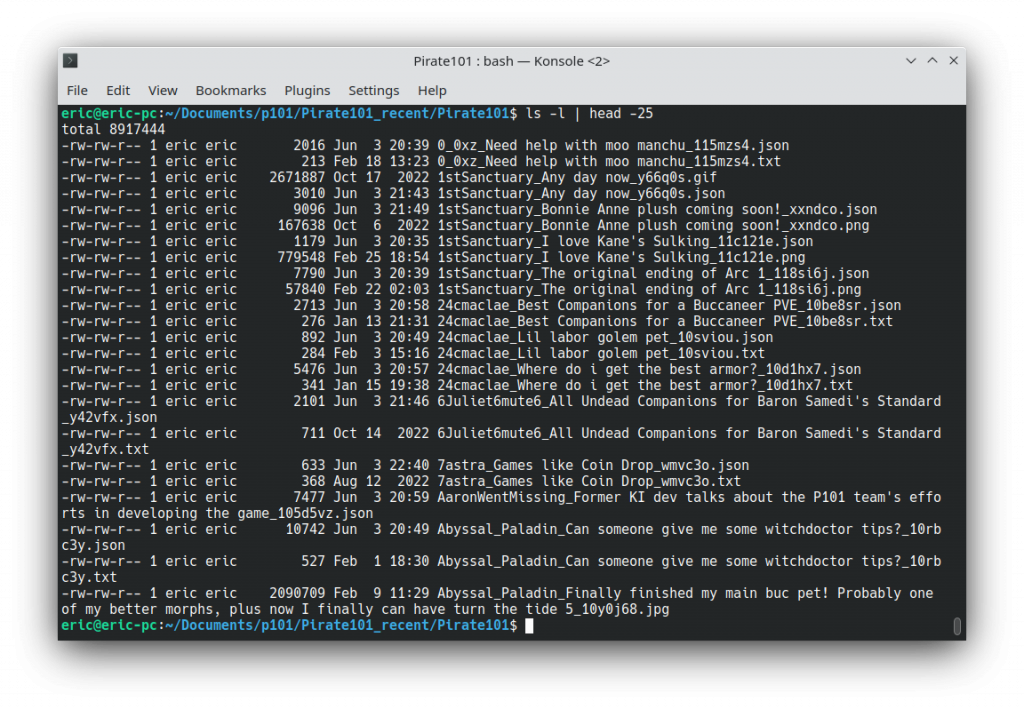Click the path in the bottom prompt
1024x709 pixels.
(x=337, y=625)
